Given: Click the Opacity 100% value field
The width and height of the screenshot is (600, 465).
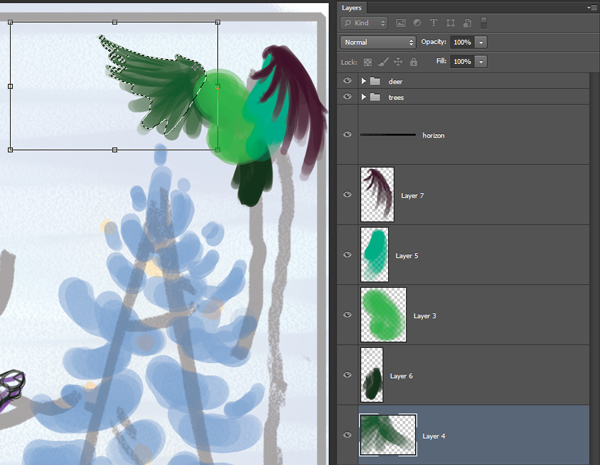Looking at the screenshot, I should click(x=462, y=42).
